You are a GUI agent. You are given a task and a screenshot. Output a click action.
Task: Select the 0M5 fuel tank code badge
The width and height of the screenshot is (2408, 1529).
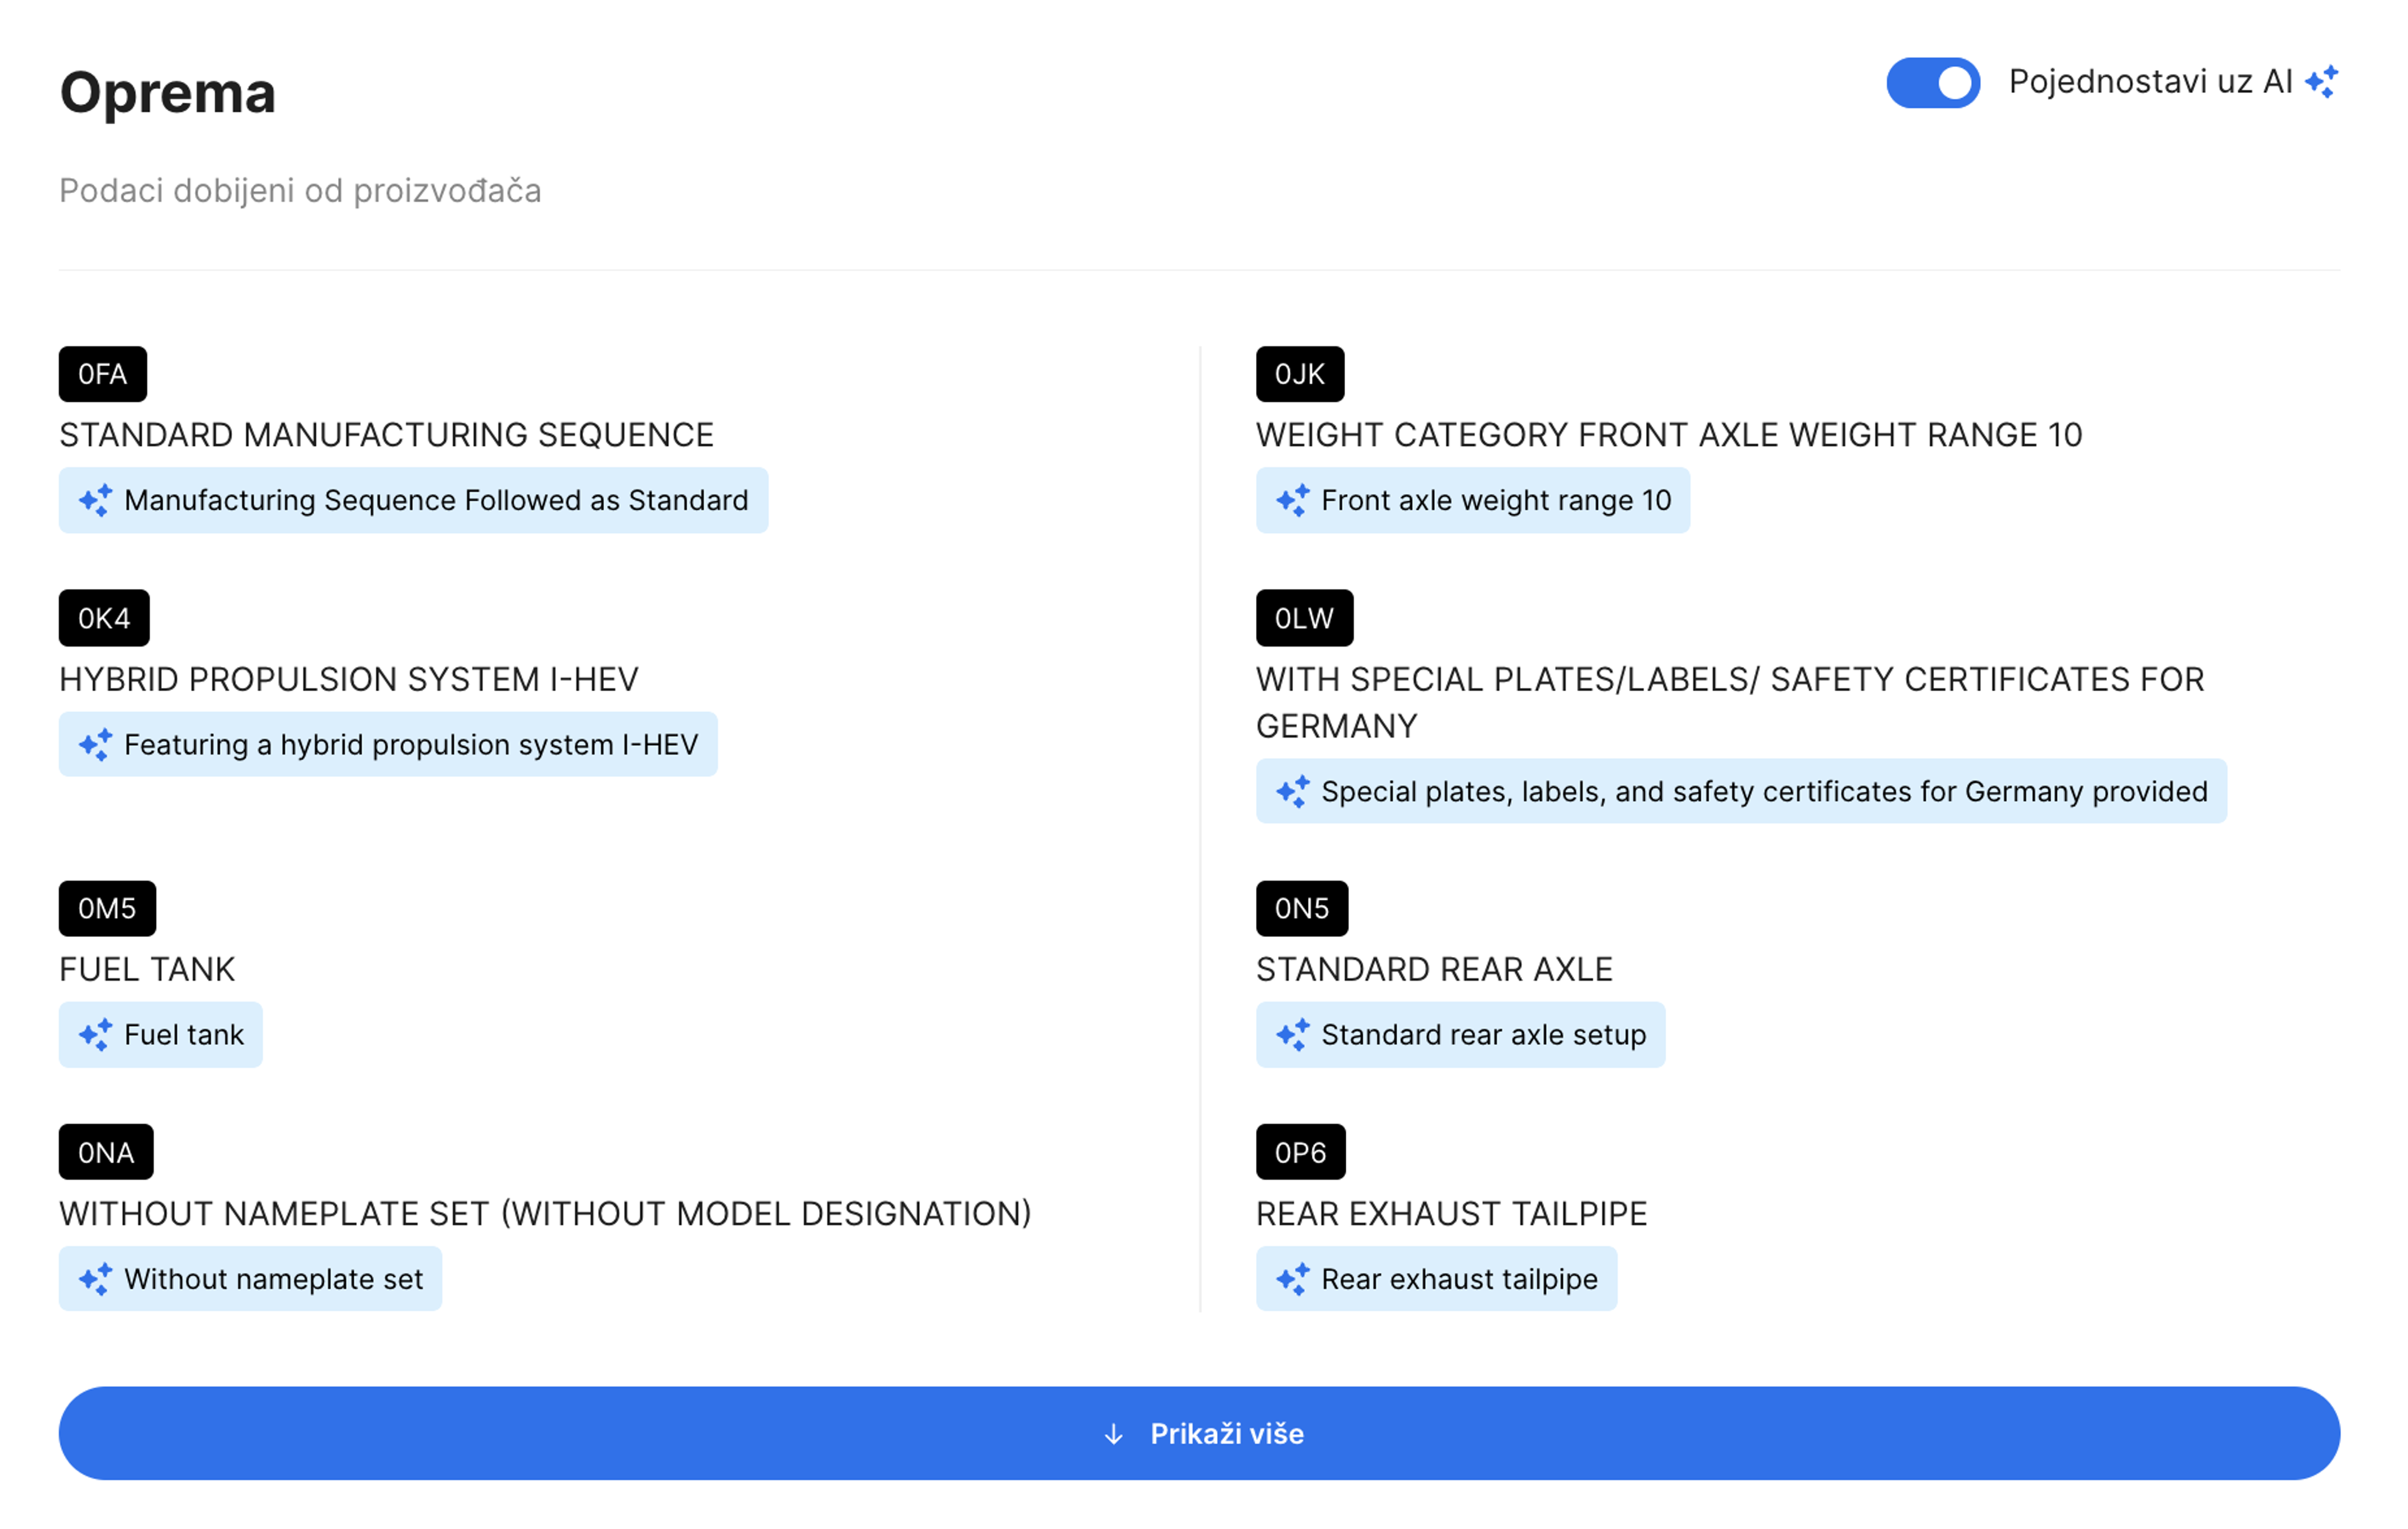tap(107, 908)
